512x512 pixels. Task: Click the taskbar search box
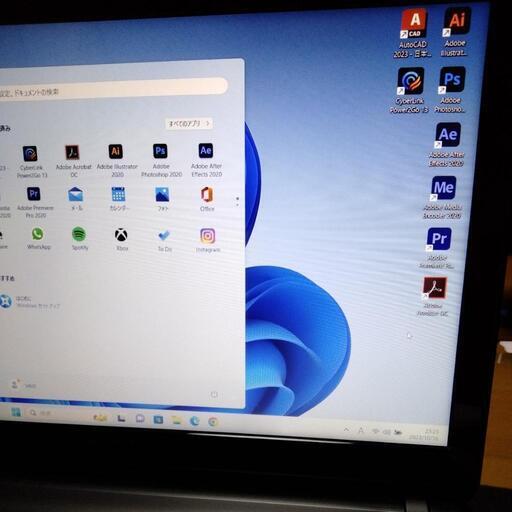coord(41,413)
